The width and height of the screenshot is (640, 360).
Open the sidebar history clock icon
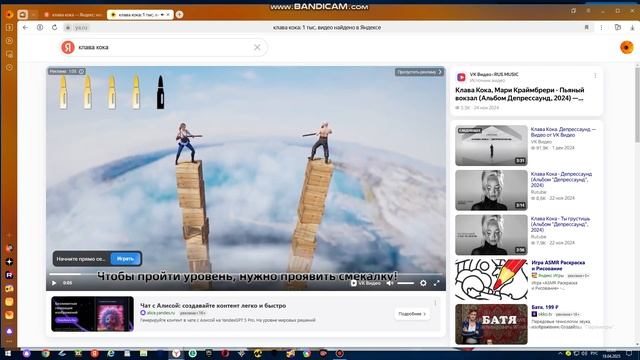point(9,67)
